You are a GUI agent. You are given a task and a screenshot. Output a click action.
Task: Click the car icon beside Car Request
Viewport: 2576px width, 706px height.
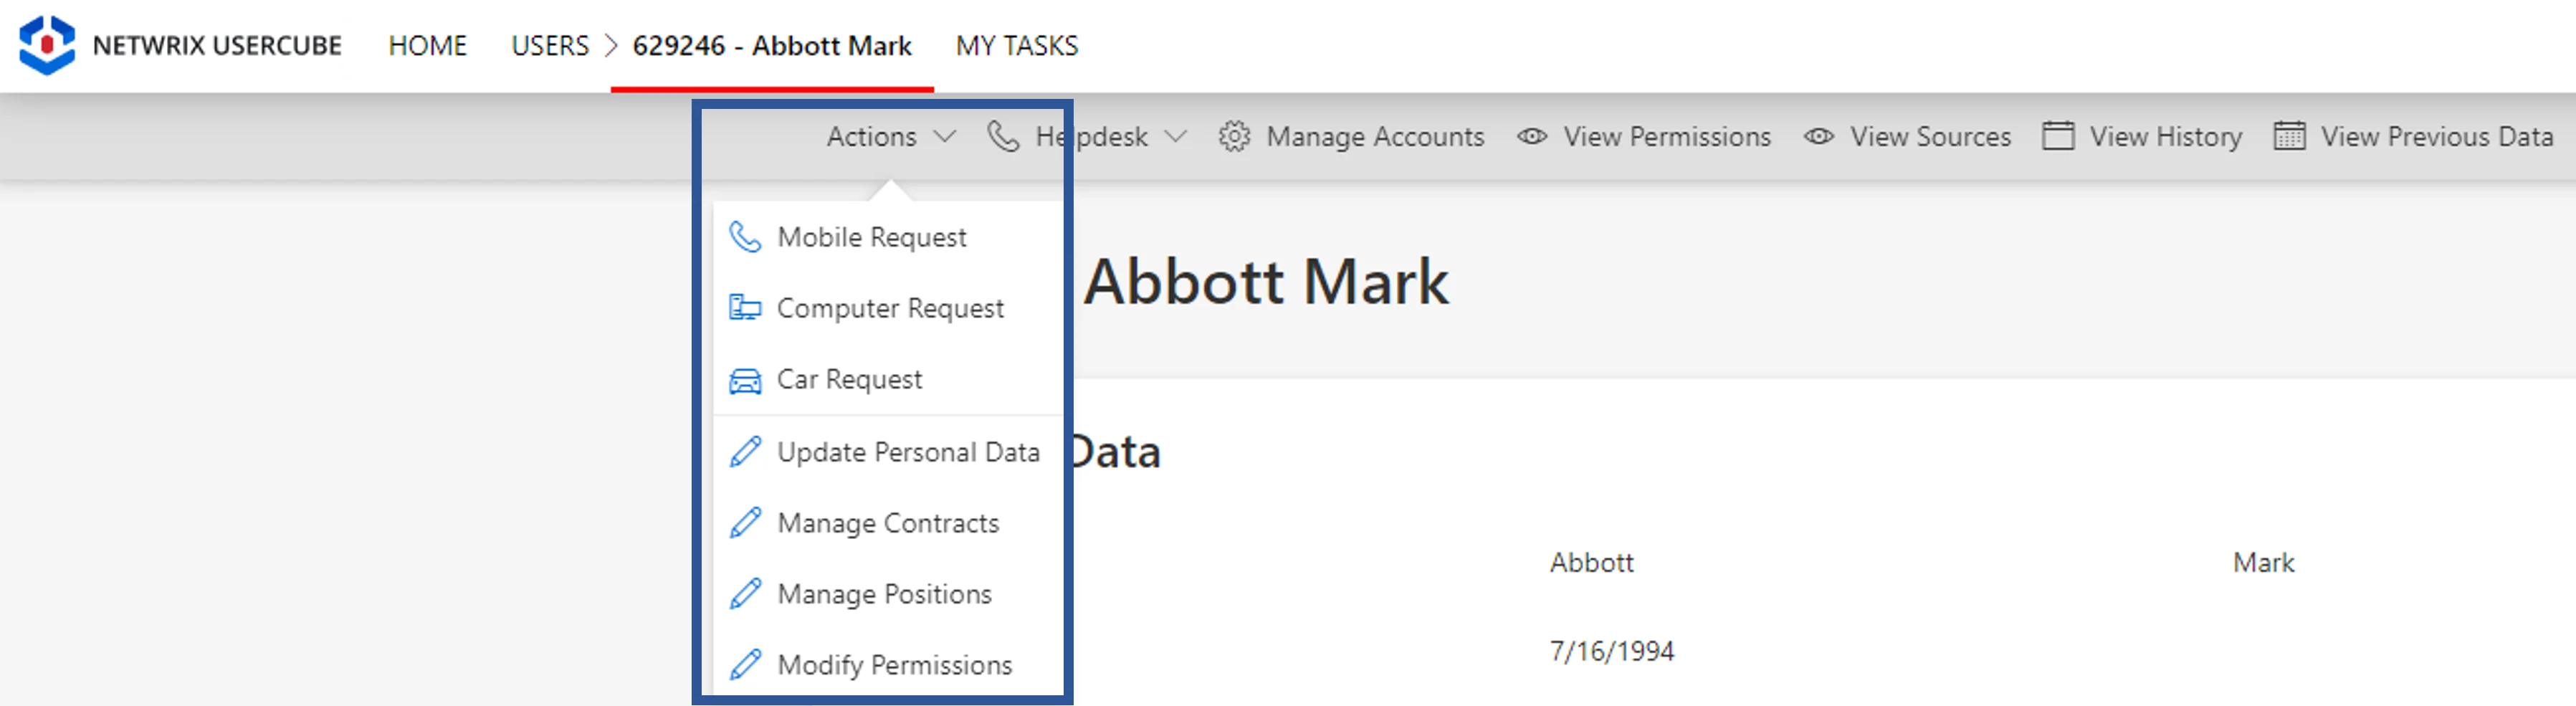coord(745,380)
